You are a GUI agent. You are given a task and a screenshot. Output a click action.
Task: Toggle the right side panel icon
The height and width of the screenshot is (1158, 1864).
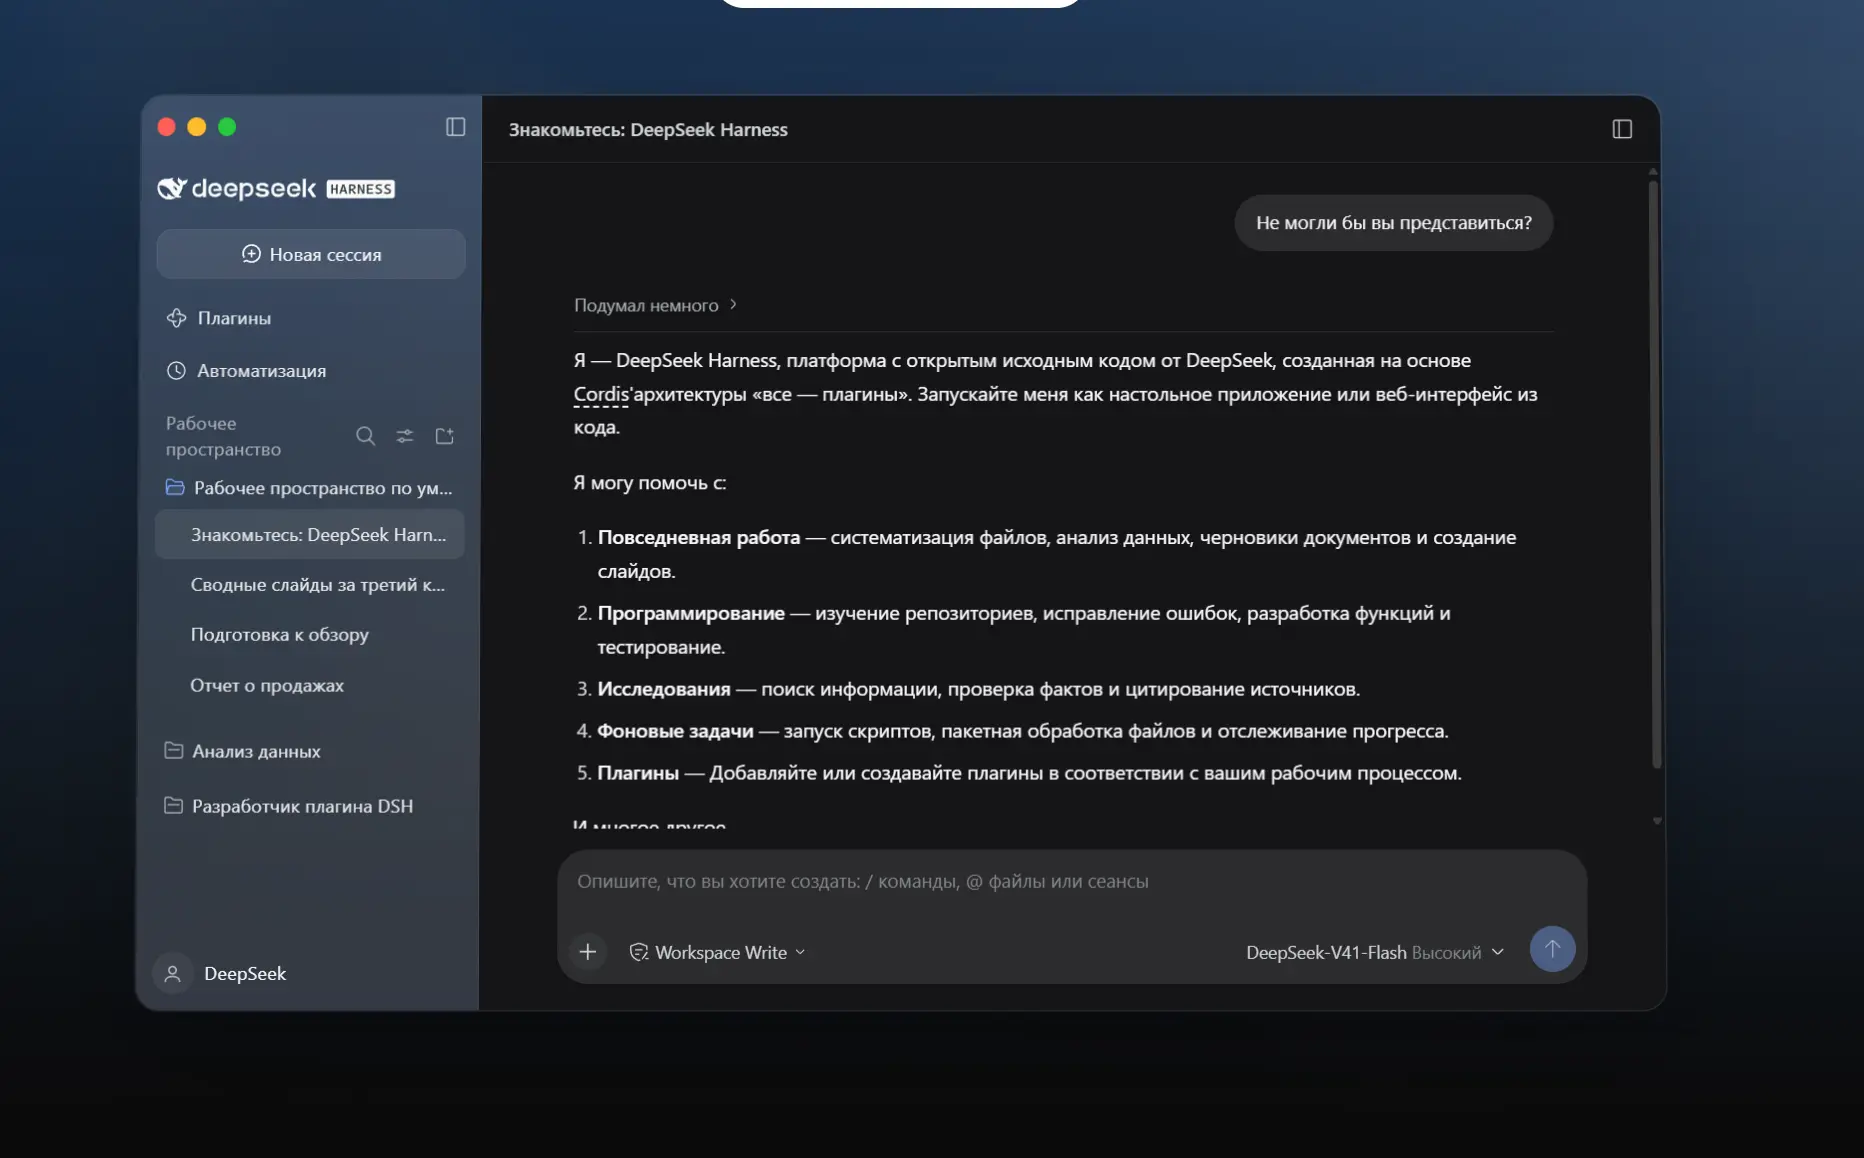pyautogui.click(x=1622, y=129)
